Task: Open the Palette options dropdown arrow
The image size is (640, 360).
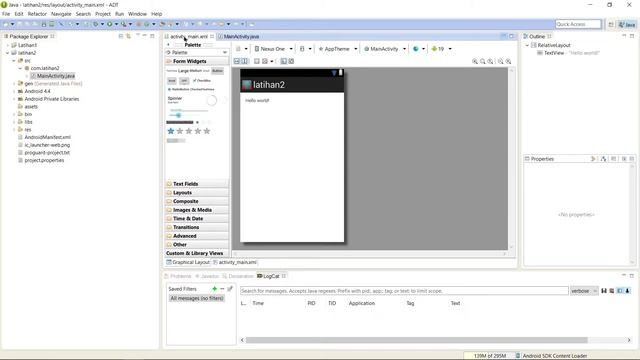Action: [224, 53]
